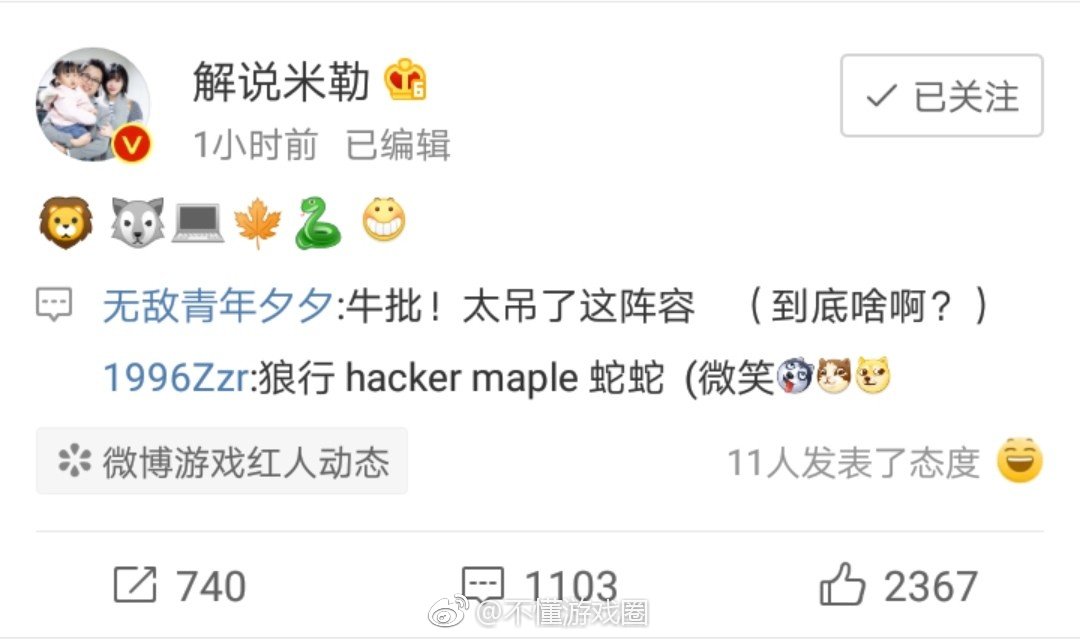Open 微博游戏红人动态 topic tag
This screenshot has width=1080, height=639.
click(x=222, y=461)
